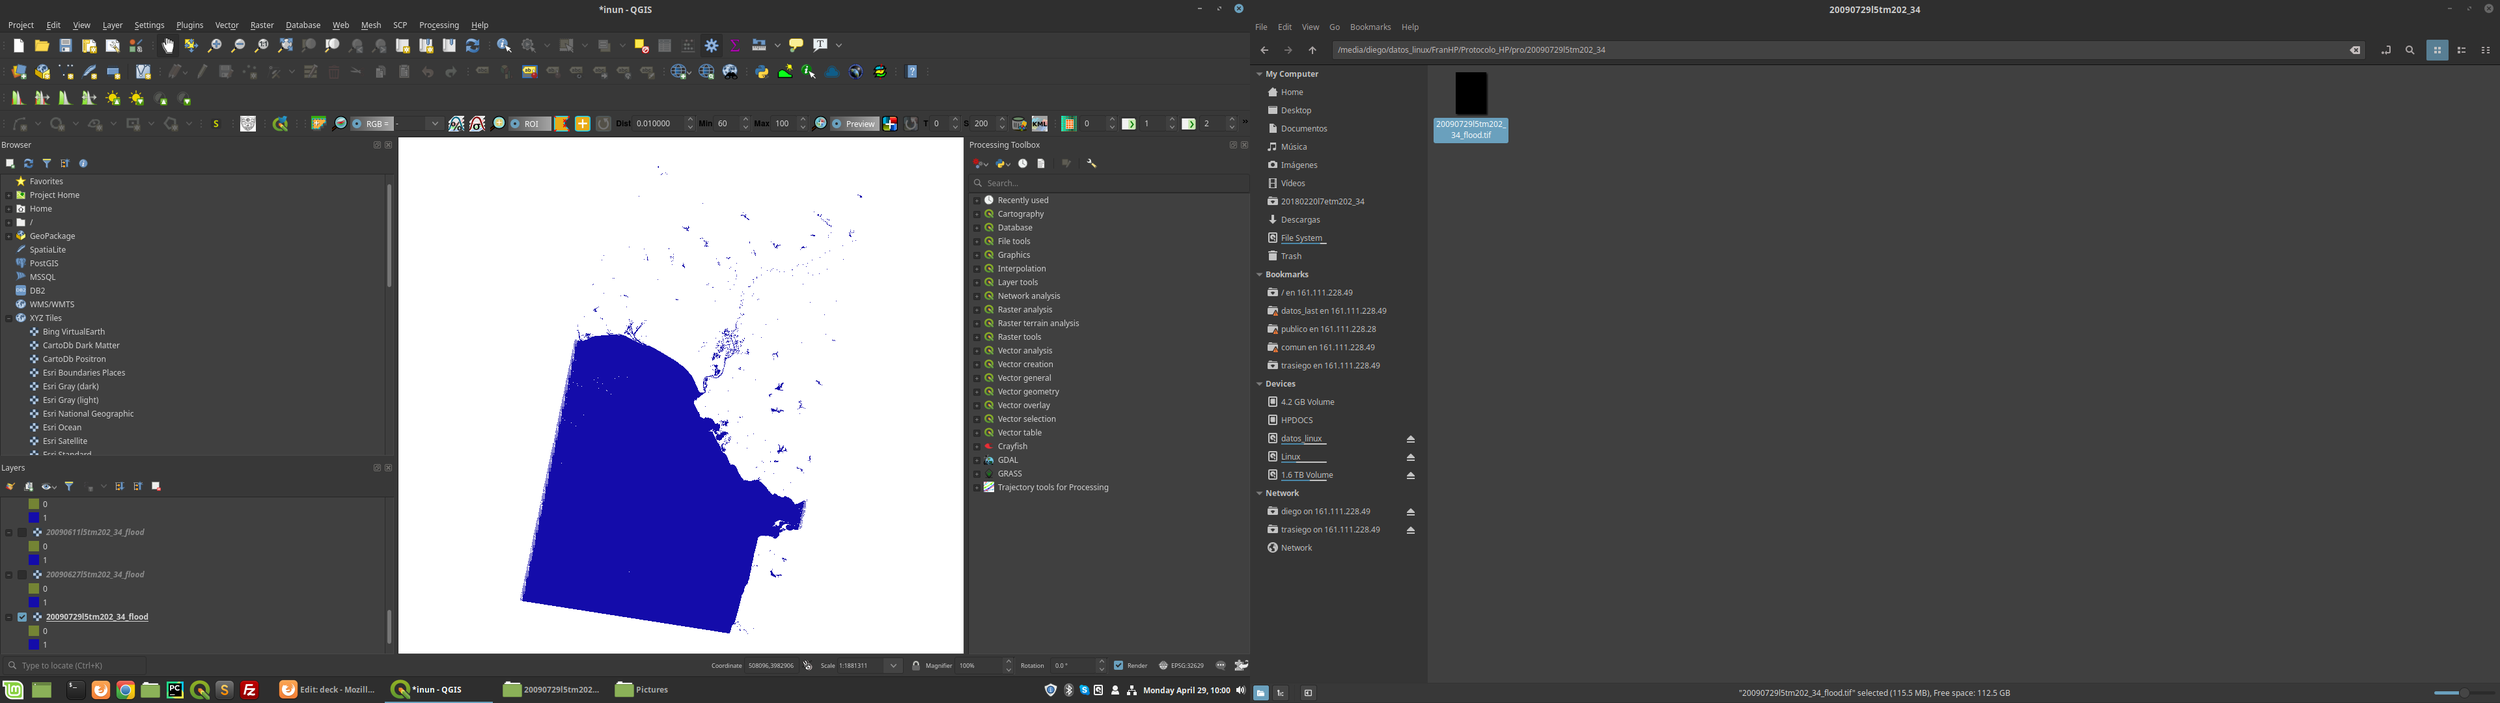Screen dimensions: 2500x703
Task: Open the SCP menu
Action: 400,25
